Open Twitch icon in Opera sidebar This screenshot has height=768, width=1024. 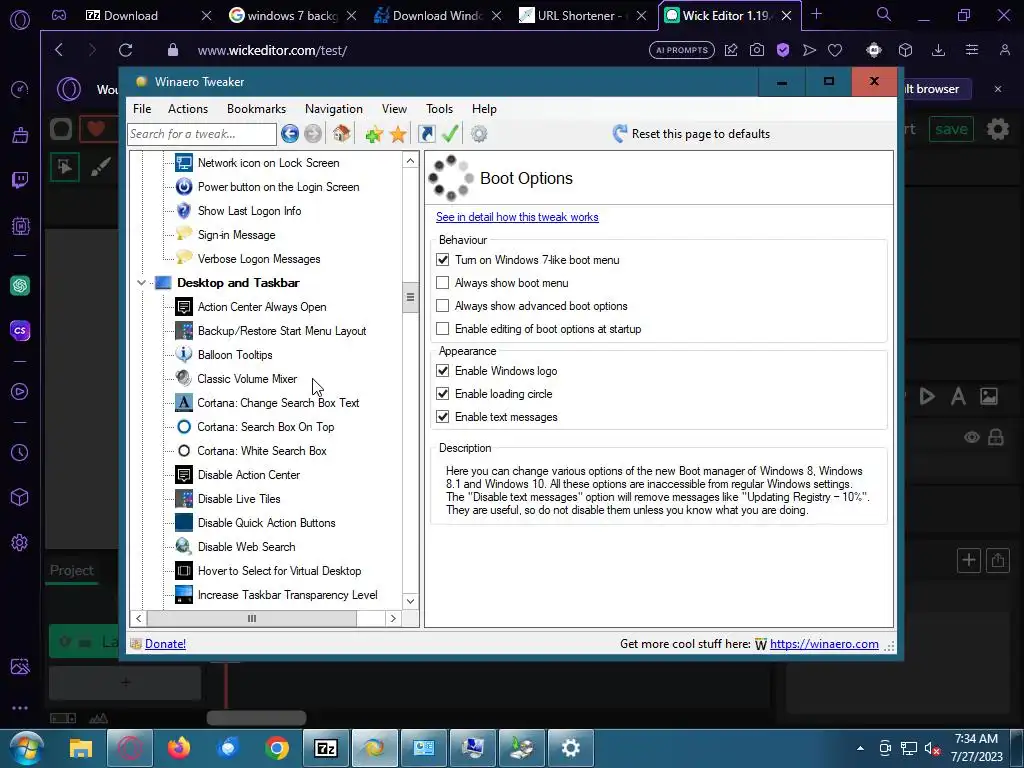coord(20,180)
